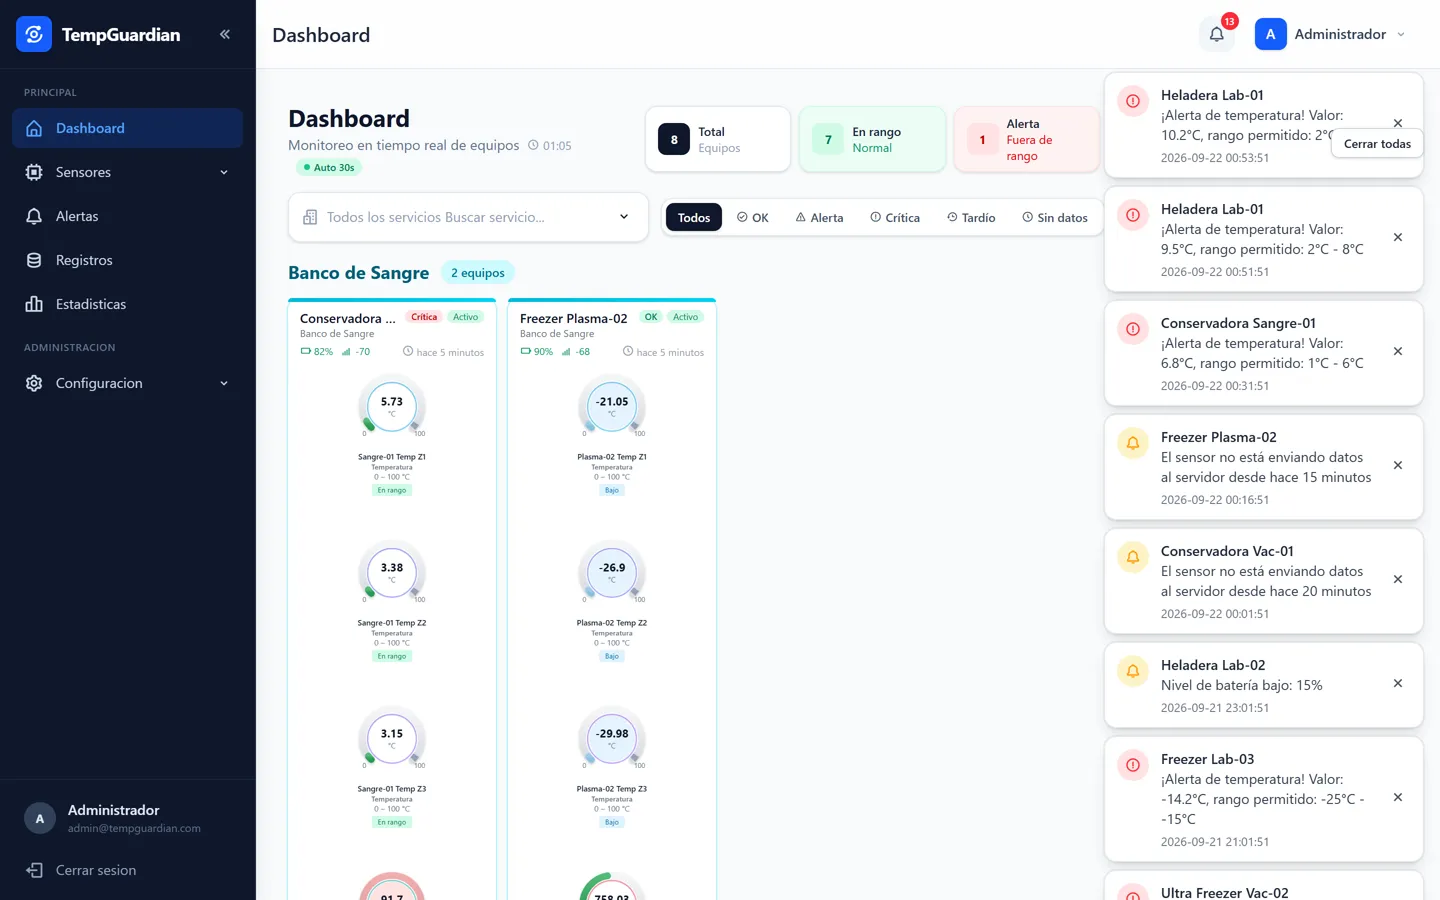Image resolution: width=1440 pixels, height=900 pixels.
Task: Click Cerrar todas button
Action: [1377, 144]
